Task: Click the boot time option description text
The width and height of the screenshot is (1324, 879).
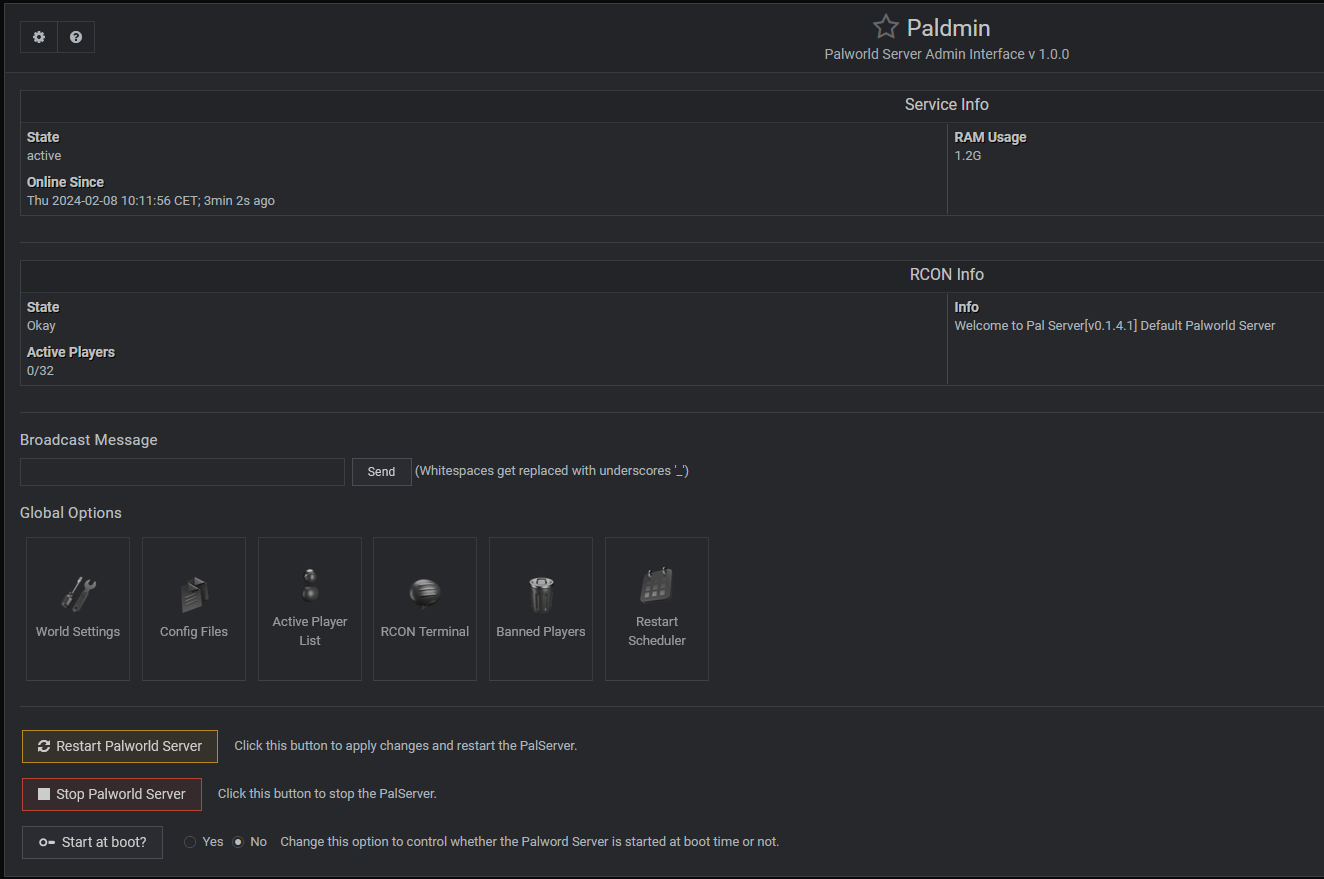Action: (x=530, y=842)
